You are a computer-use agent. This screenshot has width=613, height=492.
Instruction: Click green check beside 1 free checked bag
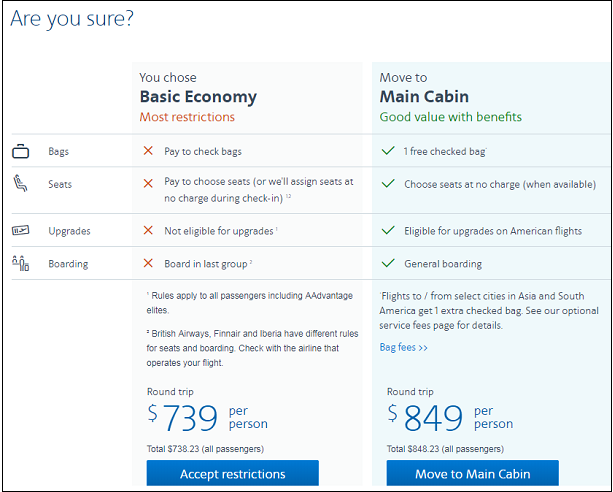point(388,152)
